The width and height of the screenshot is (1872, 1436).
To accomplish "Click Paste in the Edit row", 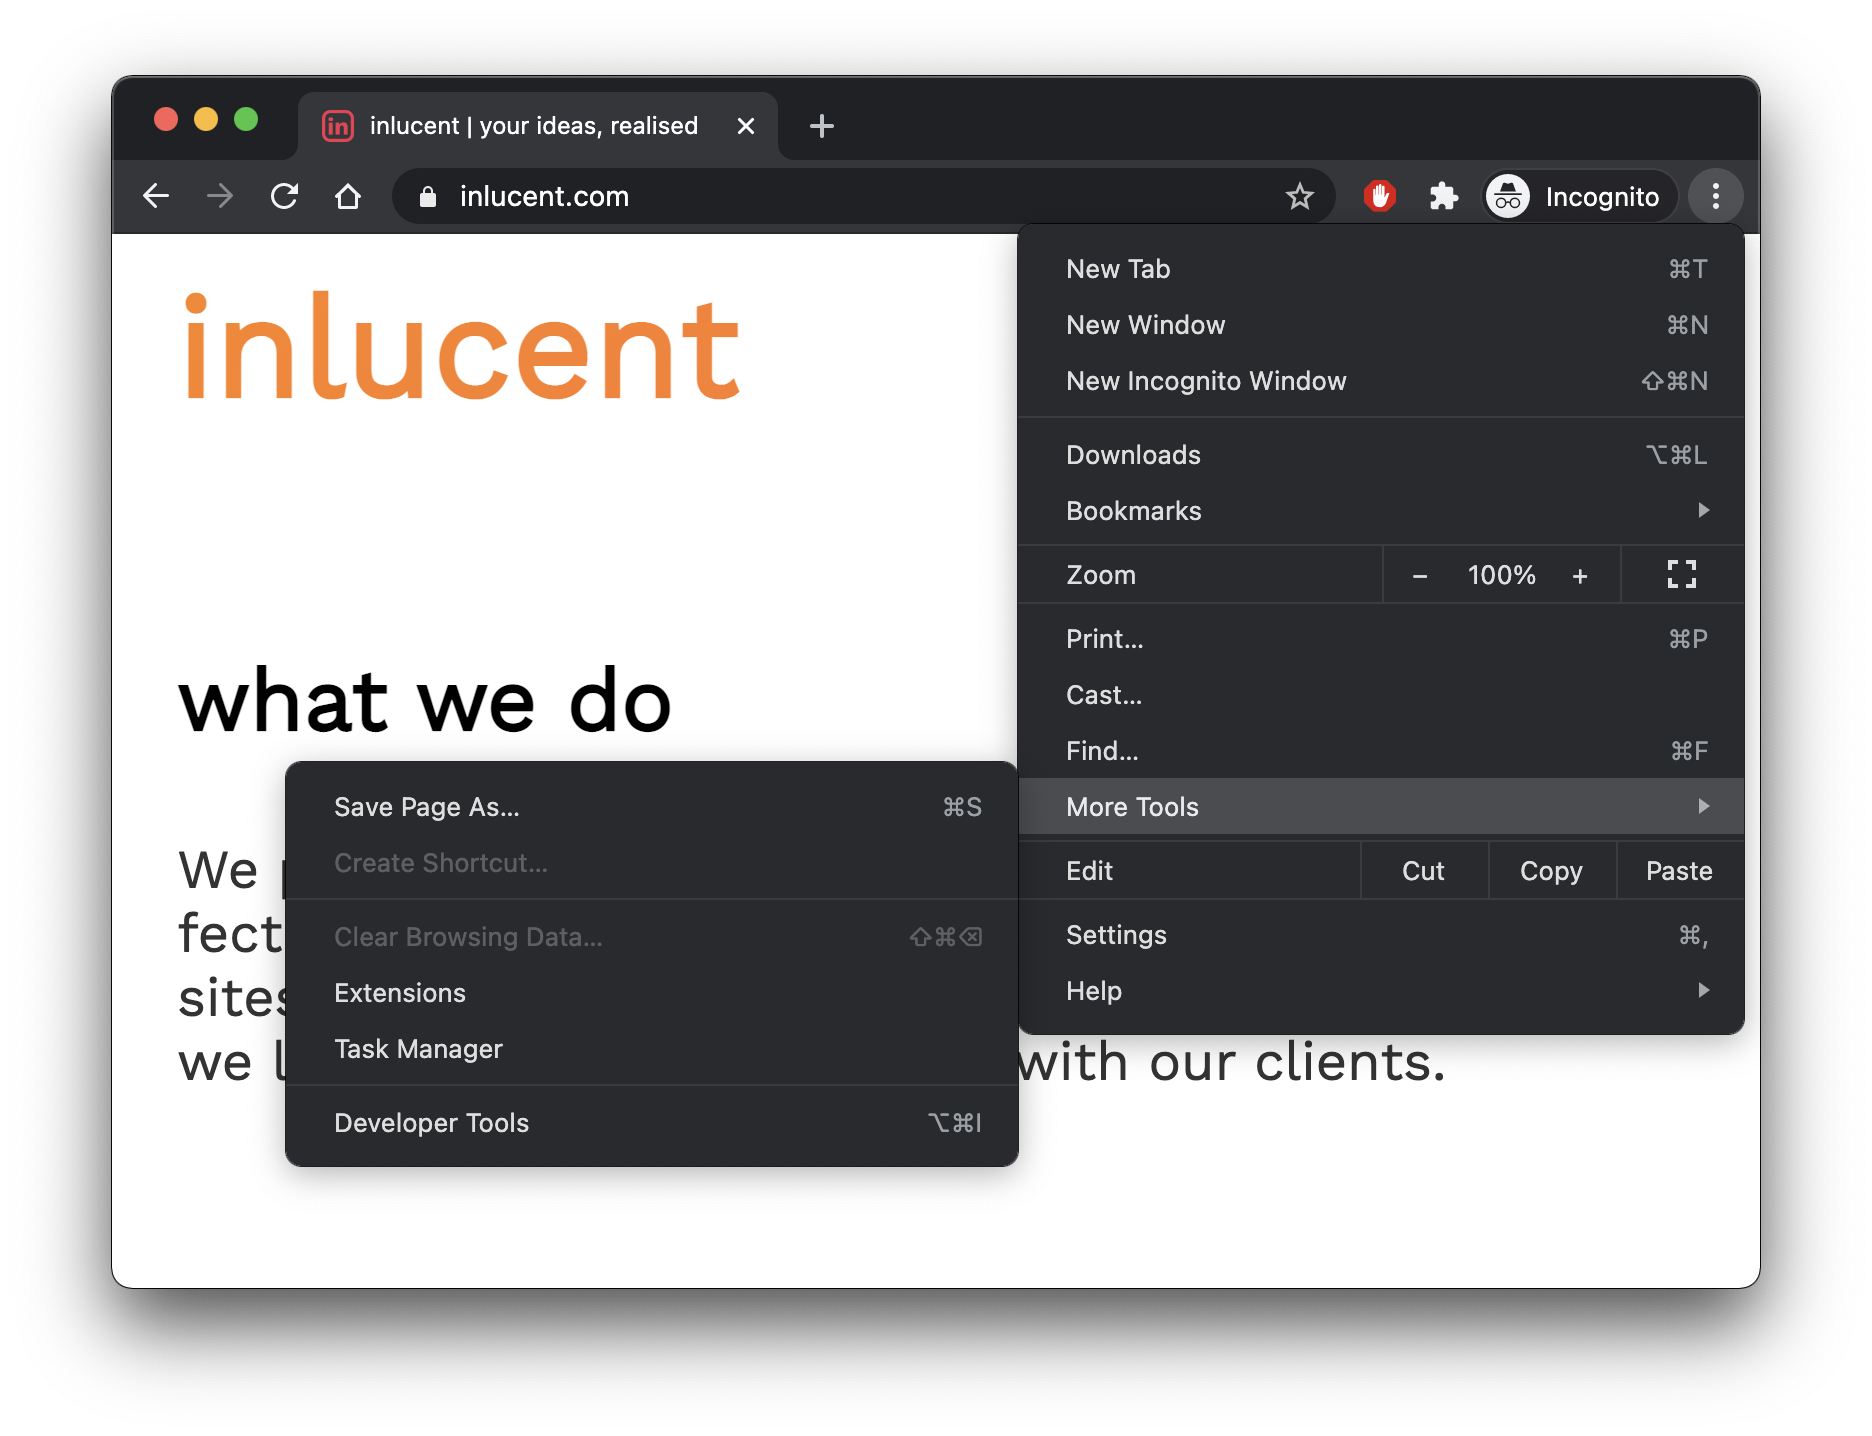I will 1679,871.
